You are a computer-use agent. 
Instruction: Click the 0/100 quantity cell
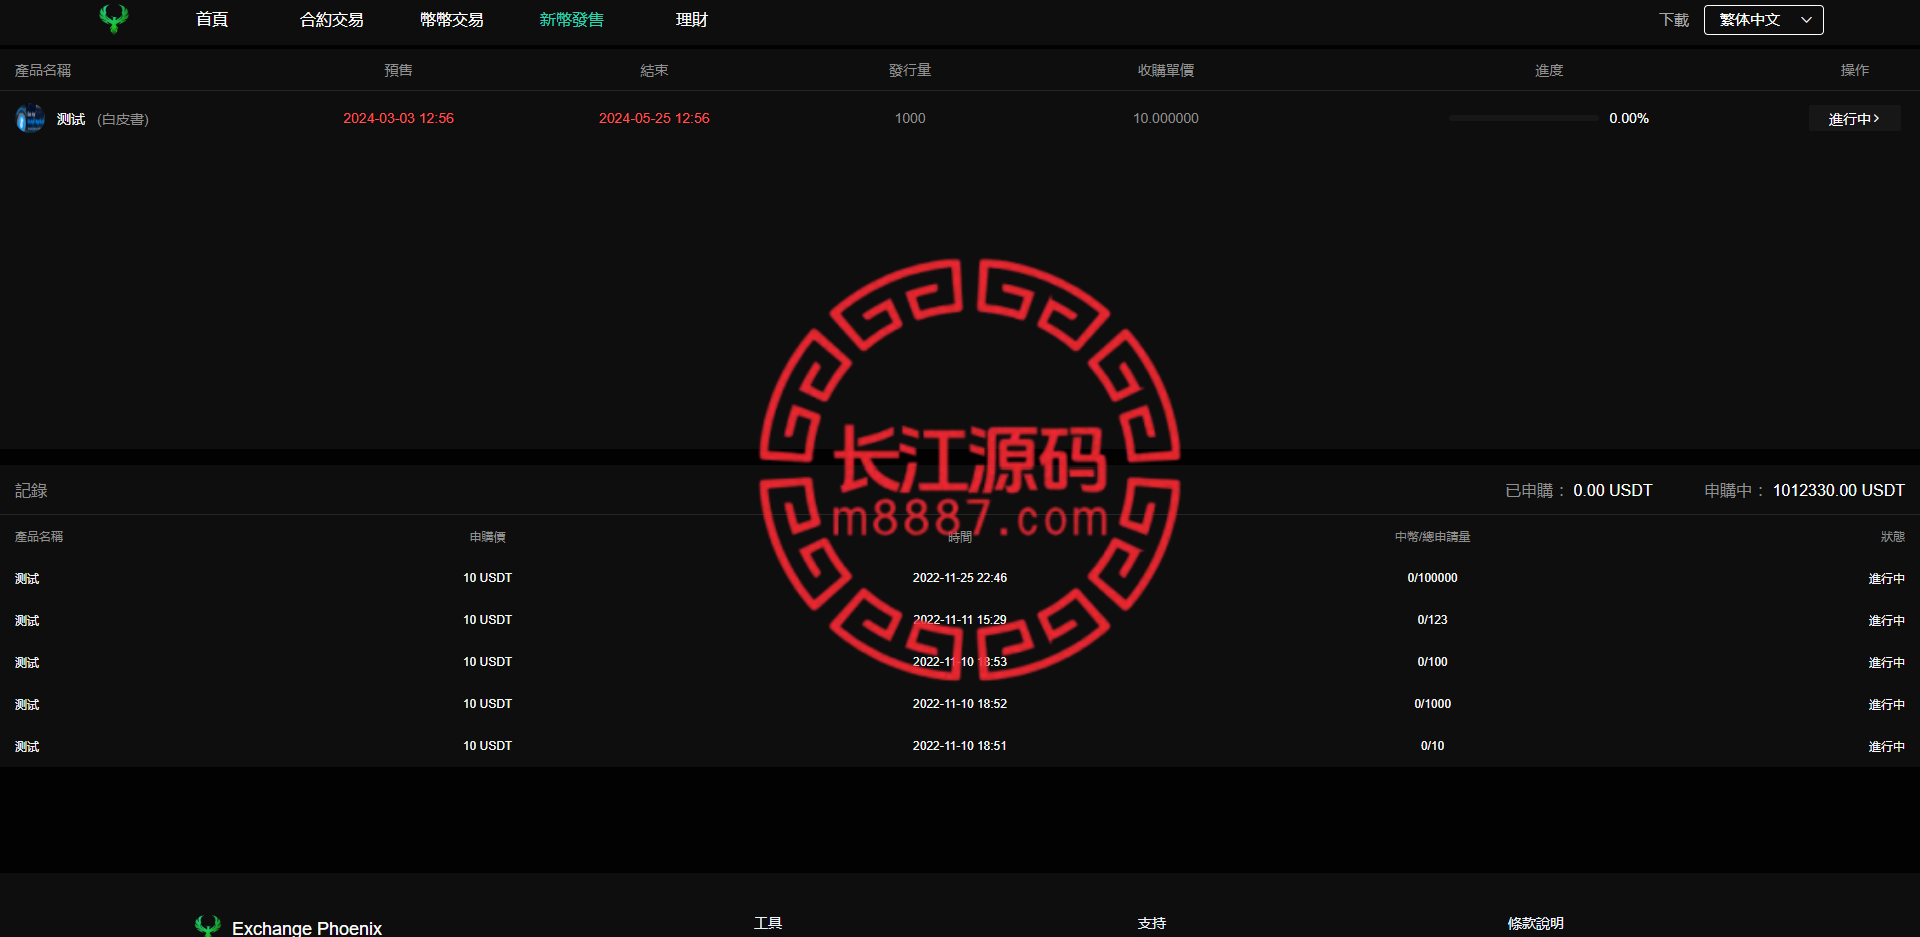click(x=1432, y=662)
